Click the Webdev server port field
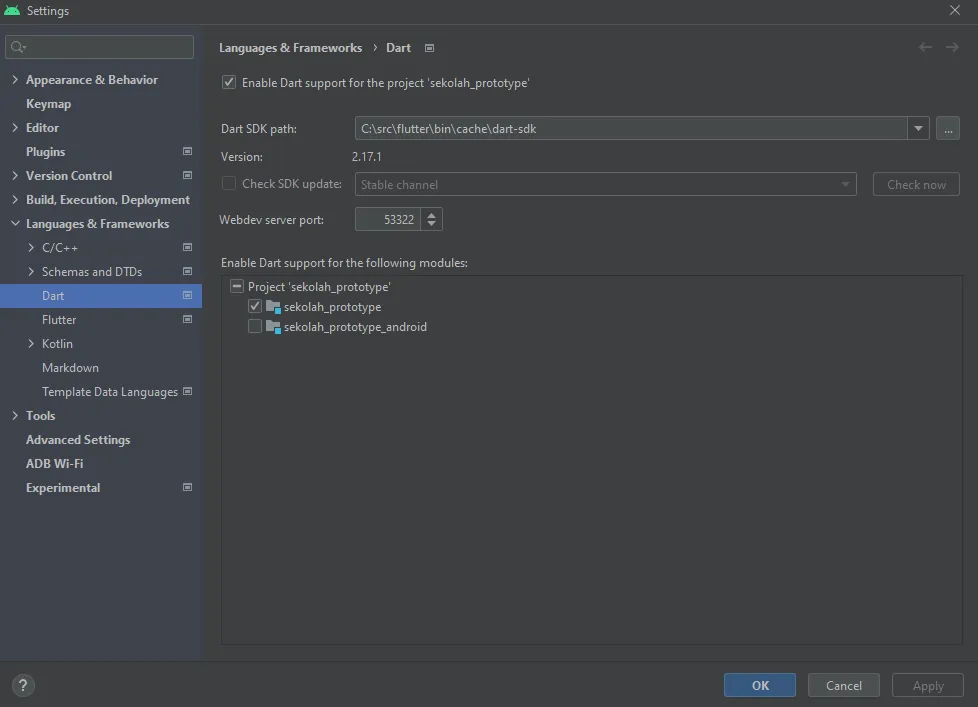The height and width of the screenshot is (707, 978). [x=388, y=219]
